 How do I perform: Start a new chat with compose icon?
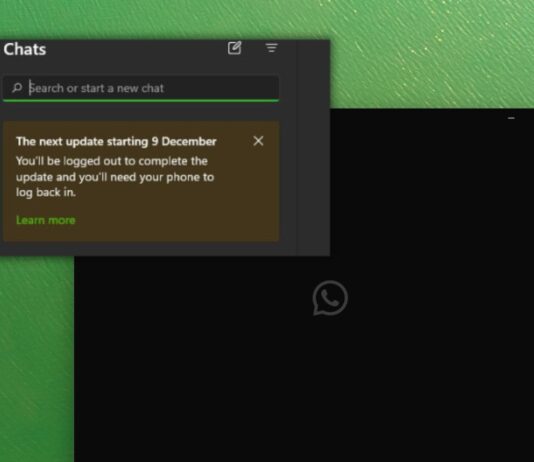pos(235,48)
